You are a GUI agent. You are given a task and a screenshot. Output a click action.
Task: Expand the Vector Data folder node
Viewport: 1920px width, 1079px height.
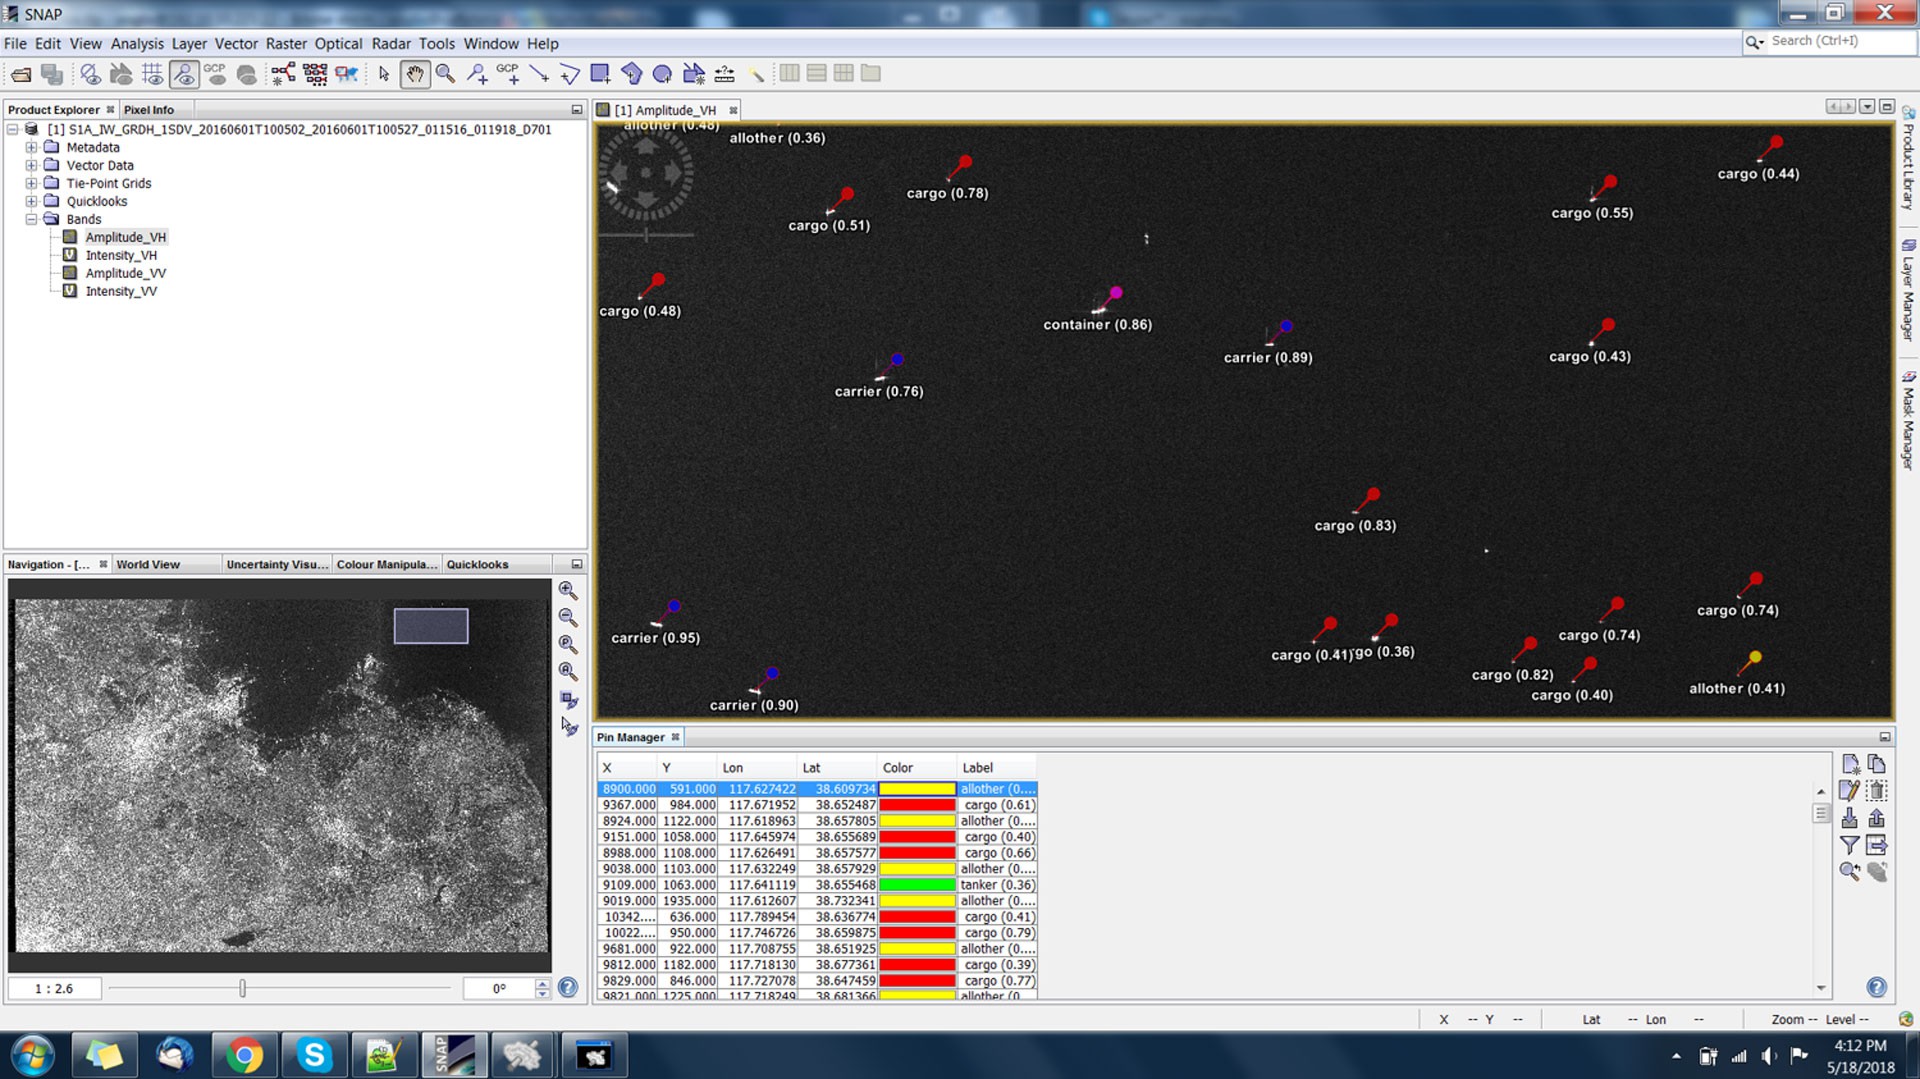click(x=31, y=166)
